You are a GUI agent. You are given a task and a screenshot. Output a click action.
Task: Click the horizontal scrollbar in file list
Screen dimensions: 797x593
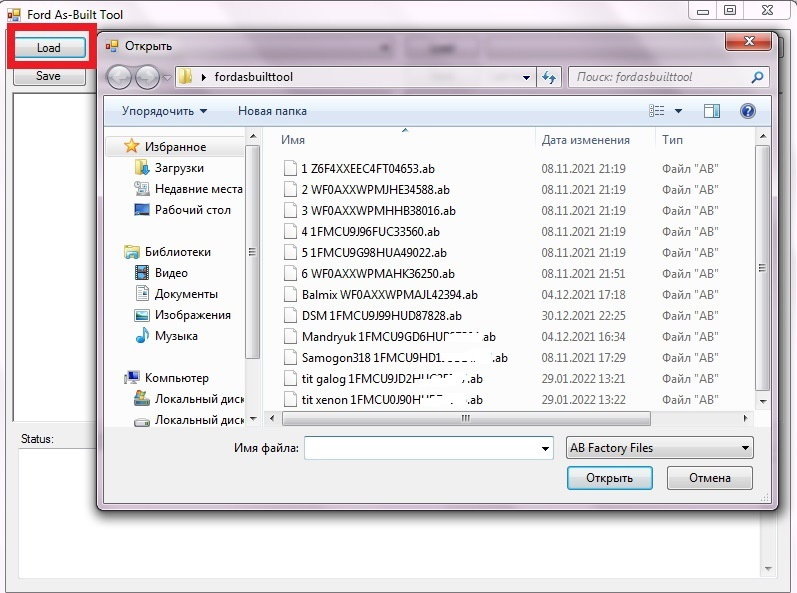point(466,419)
